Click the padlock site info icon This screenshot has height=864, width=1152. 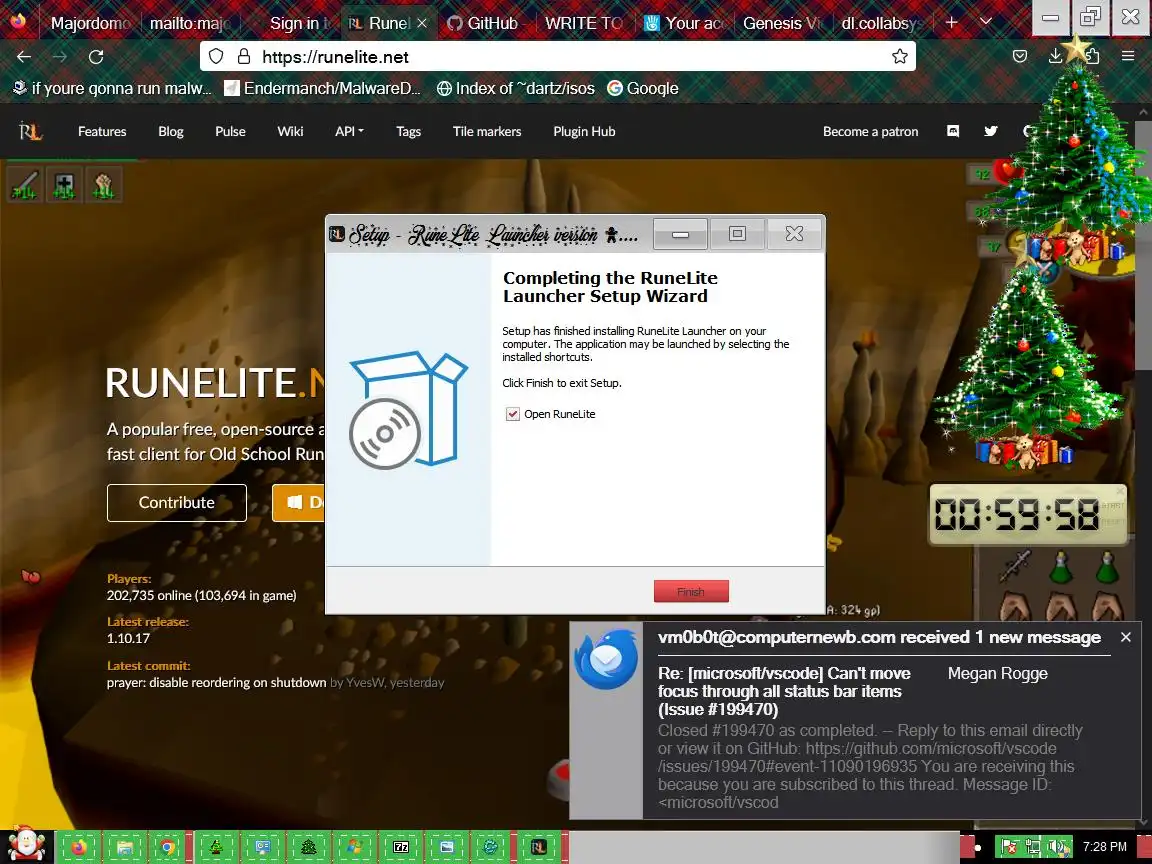tap(244, 57)
